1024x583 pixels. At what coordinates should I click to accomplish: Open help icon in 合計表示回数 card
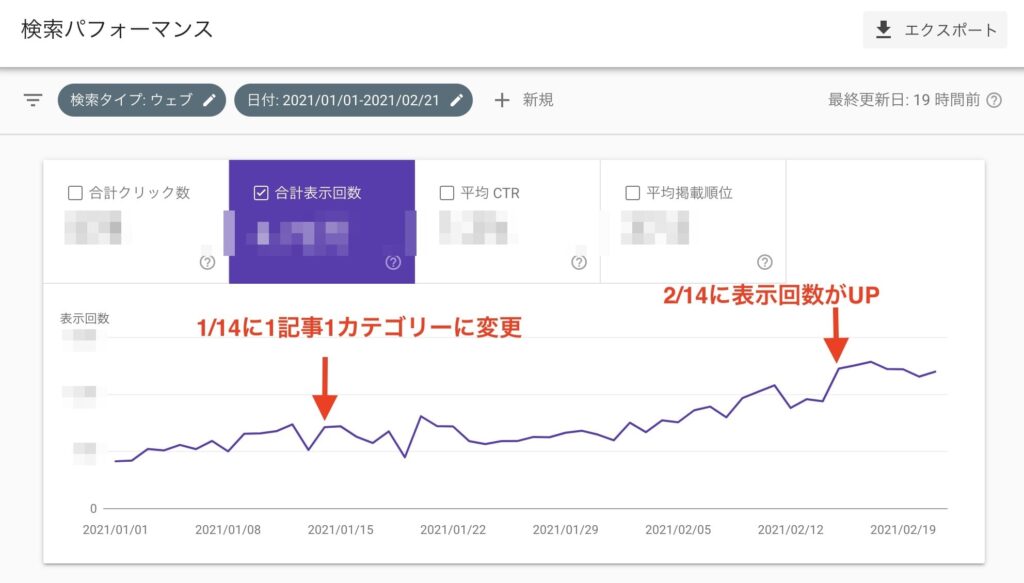point(393,262)
